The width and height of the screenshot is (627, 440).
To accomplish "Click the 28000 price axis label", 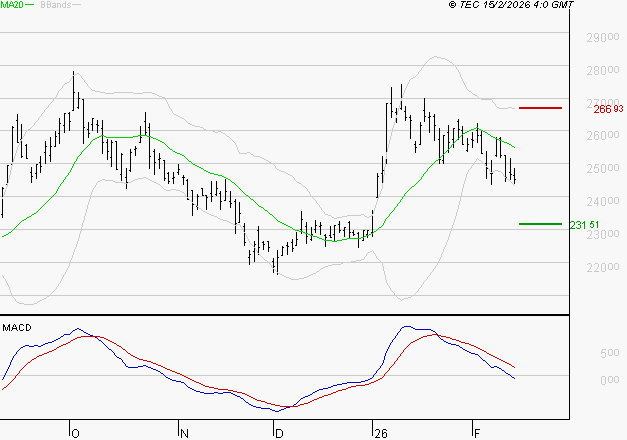I will pos(603,71).
